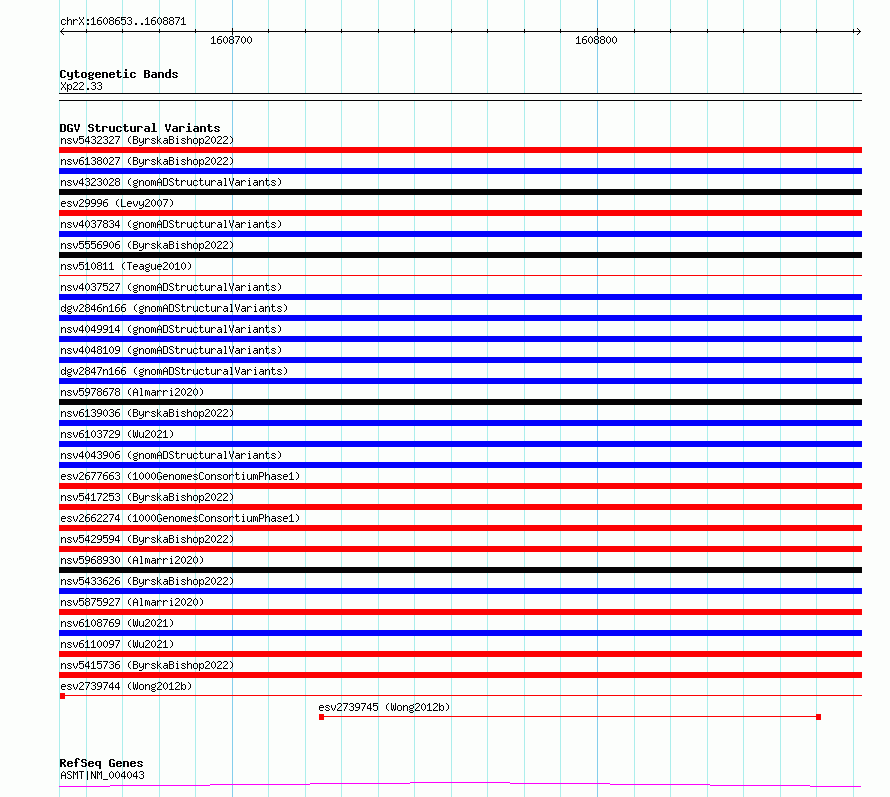Click the DGV Structural Variants track title

click(140, 128)
